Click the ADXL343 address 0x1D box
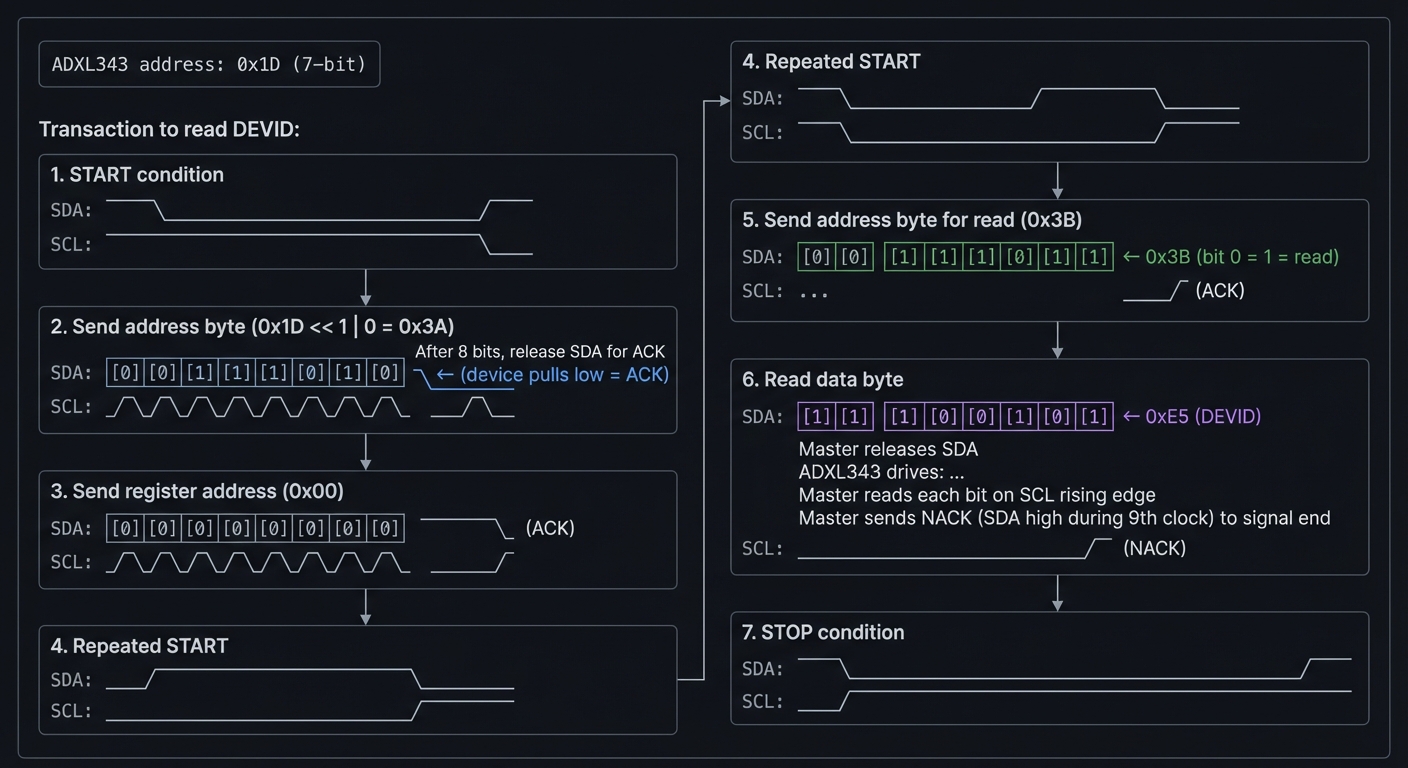This screenshot has height=768, width=1408. click(x=209, y=65)
